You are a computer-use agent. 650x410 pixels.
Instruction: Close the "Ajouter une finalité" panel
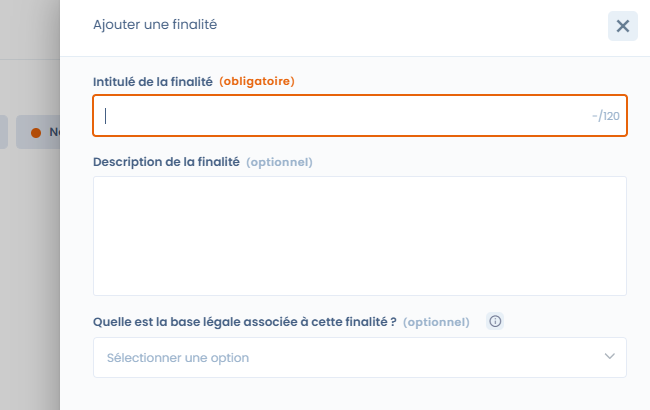pos(622,26)
